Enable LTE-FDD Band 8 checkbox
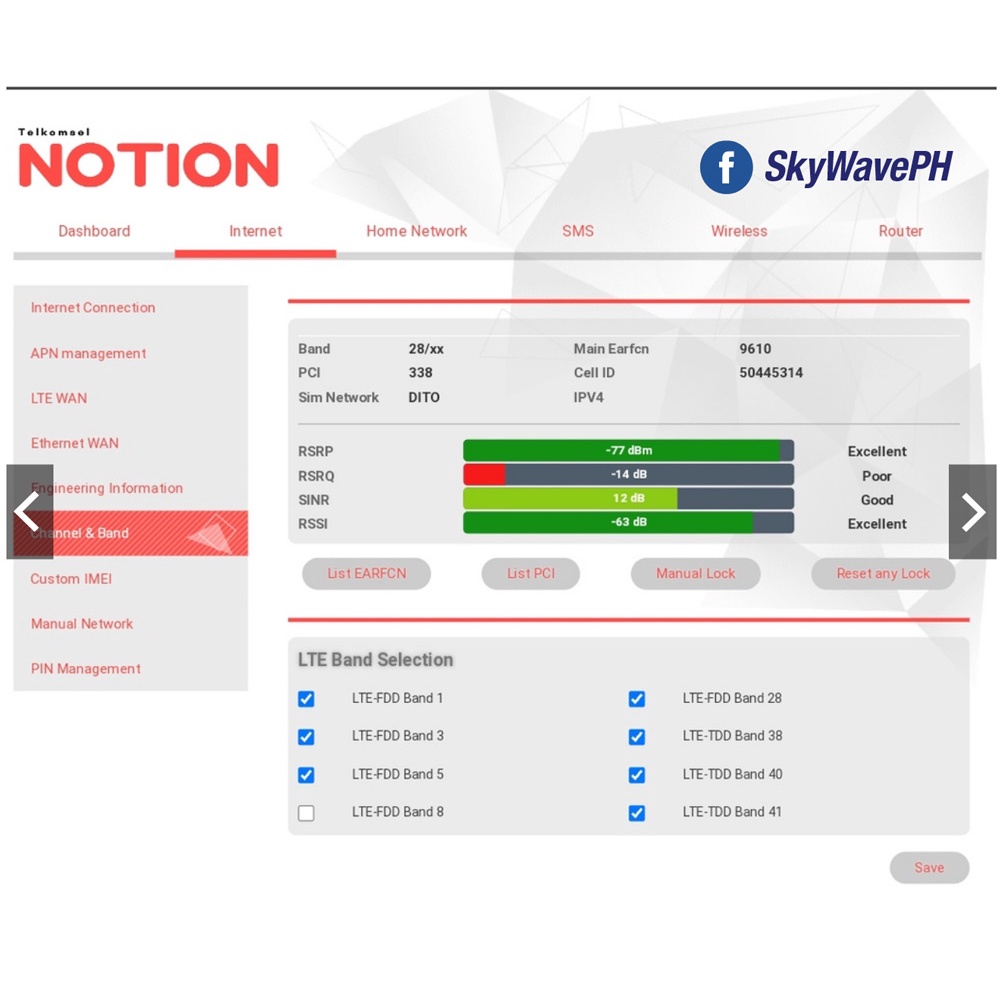 [x=306, y=813]
